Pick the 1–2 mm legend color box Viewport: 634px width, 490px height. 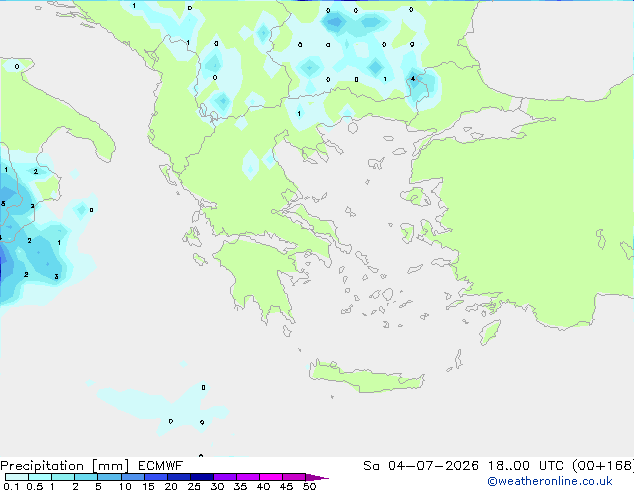click(63, 477)
